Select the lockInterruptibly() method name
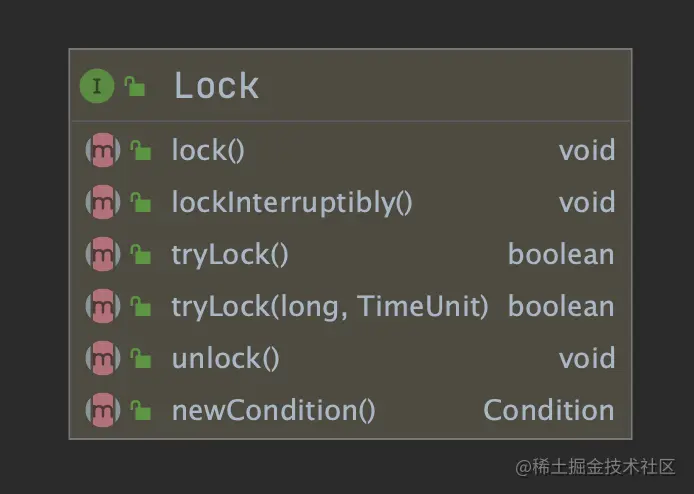The image size is (694, 494). coord(292,203)
